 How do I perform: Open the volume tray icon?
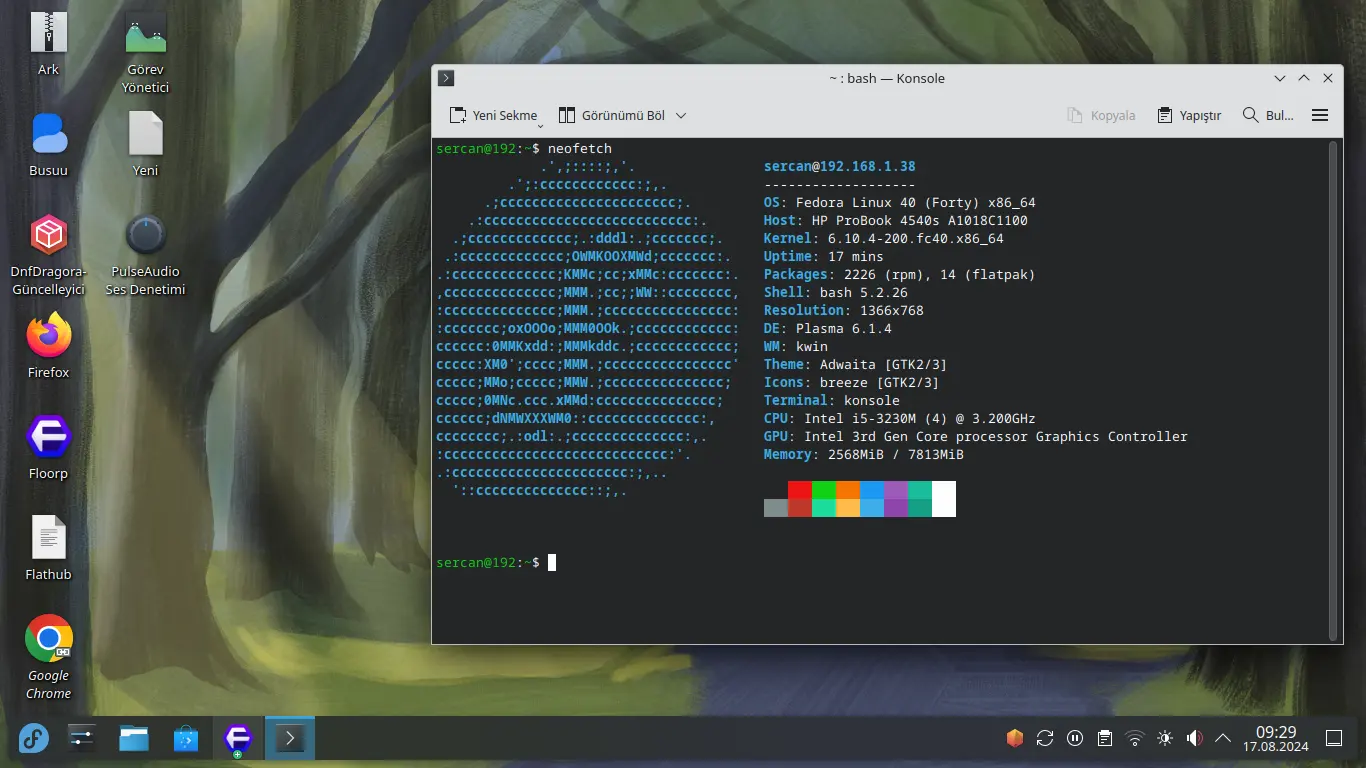(1194, 739)
